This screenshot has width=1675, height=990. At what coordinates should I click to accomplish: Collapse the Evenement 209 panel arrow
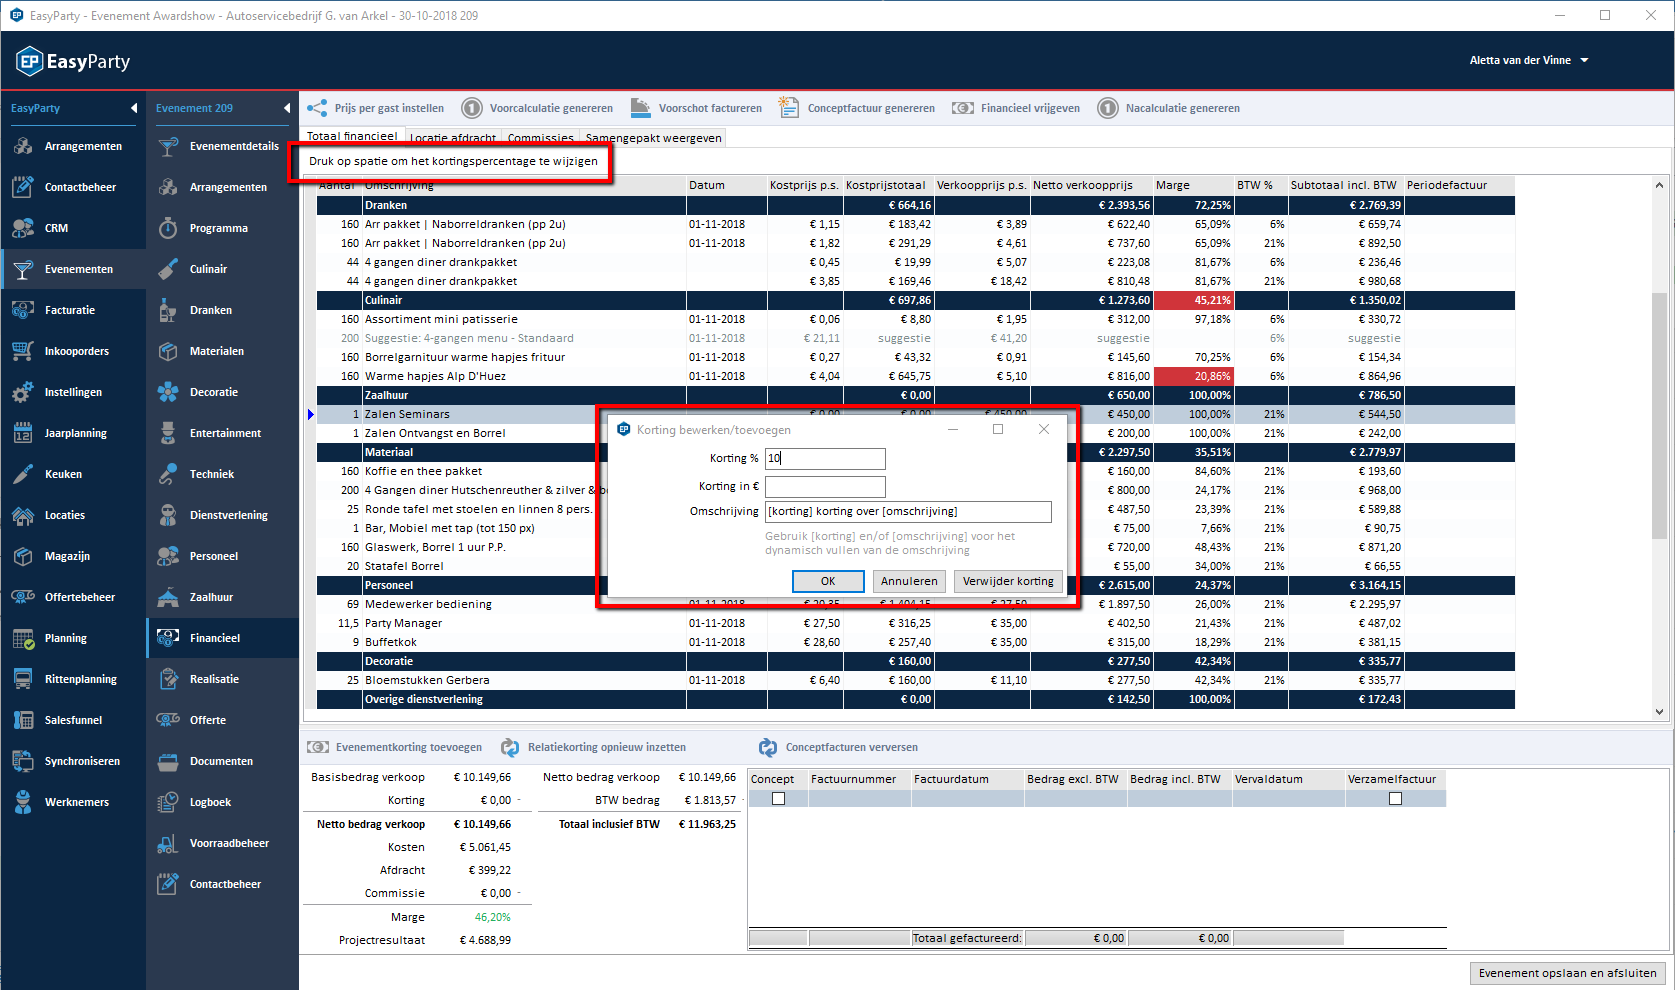coord(287,108)
